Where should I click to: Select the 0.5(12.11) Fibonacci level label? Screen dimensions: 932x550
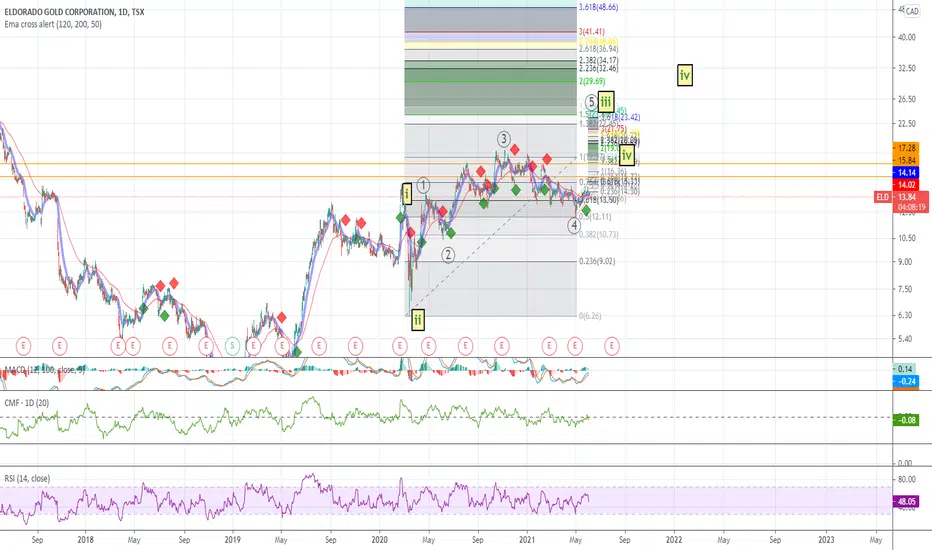[x=595, y=217]
